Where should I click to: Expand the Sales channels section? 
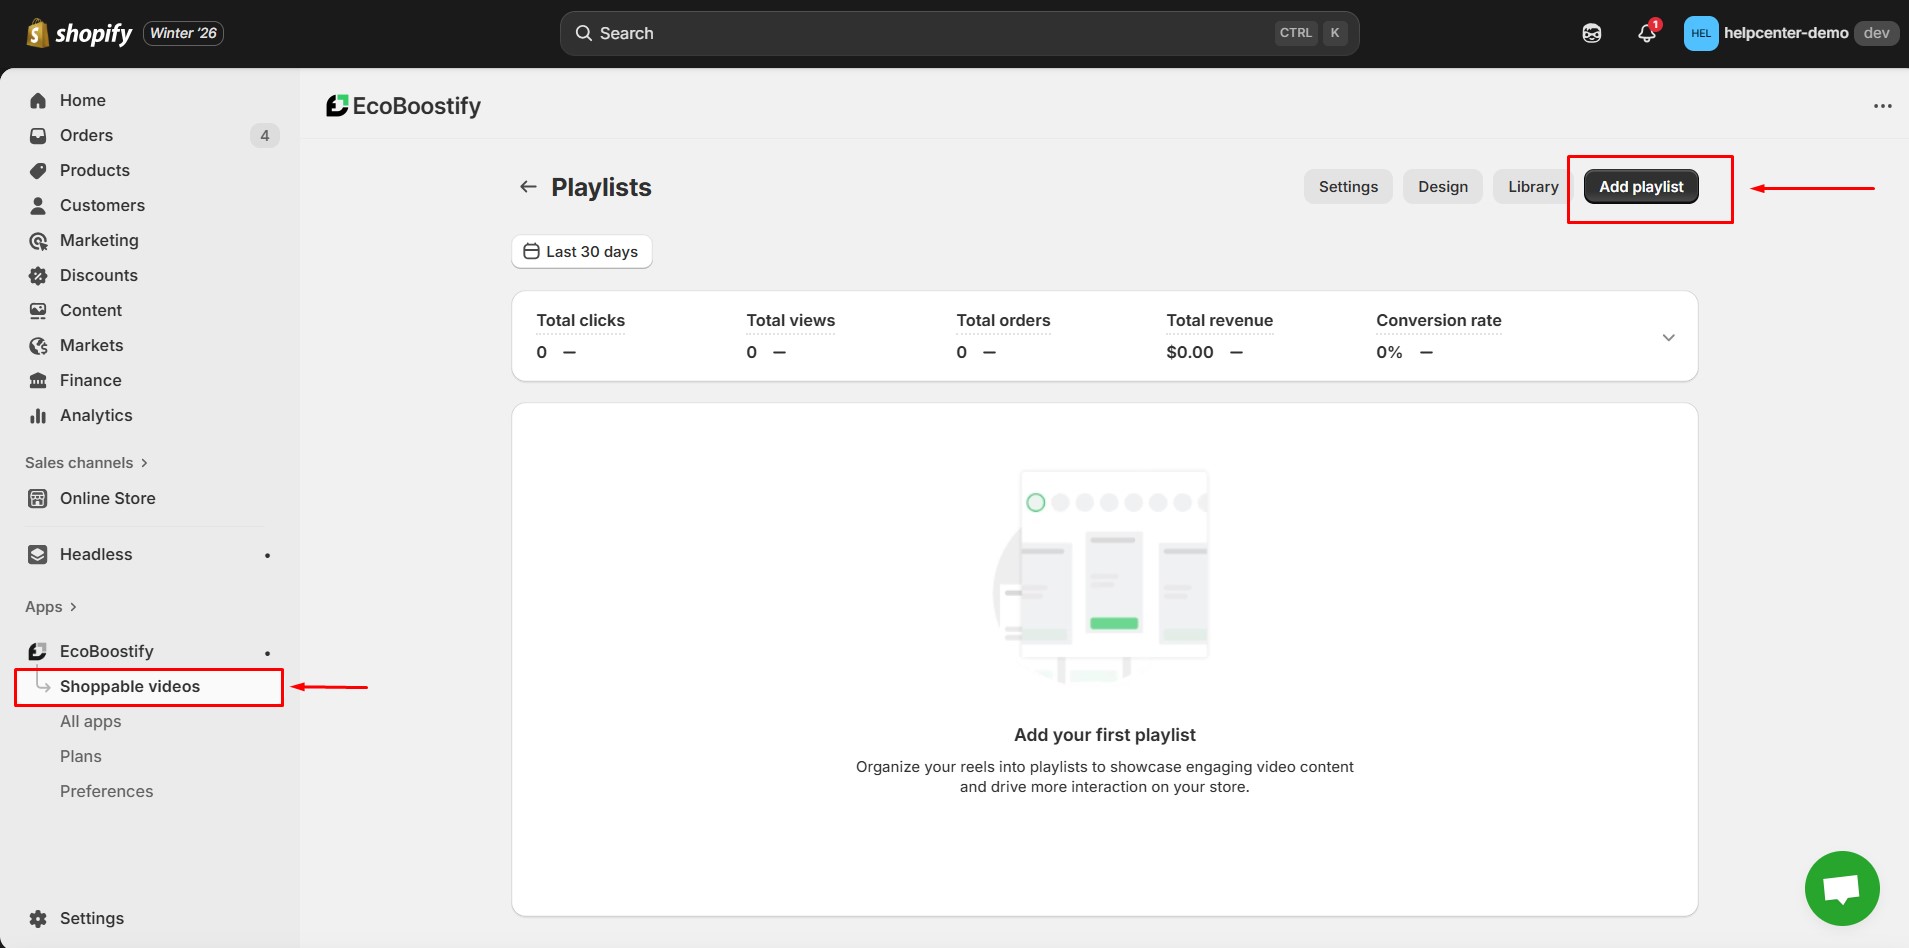(x=86, y=463)
